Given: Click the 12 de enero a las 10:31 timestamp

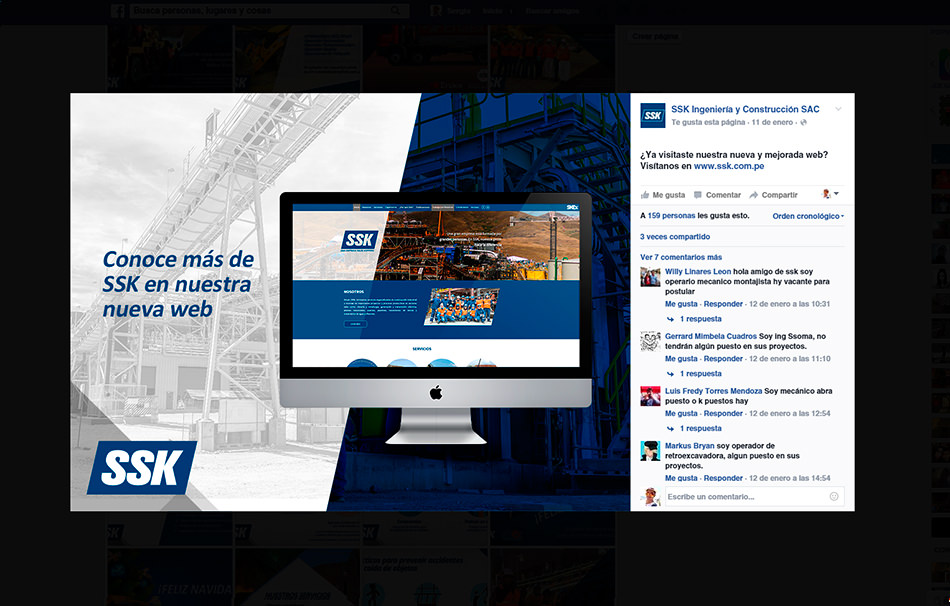Looking at the screenshot, I should coord(789,304).
